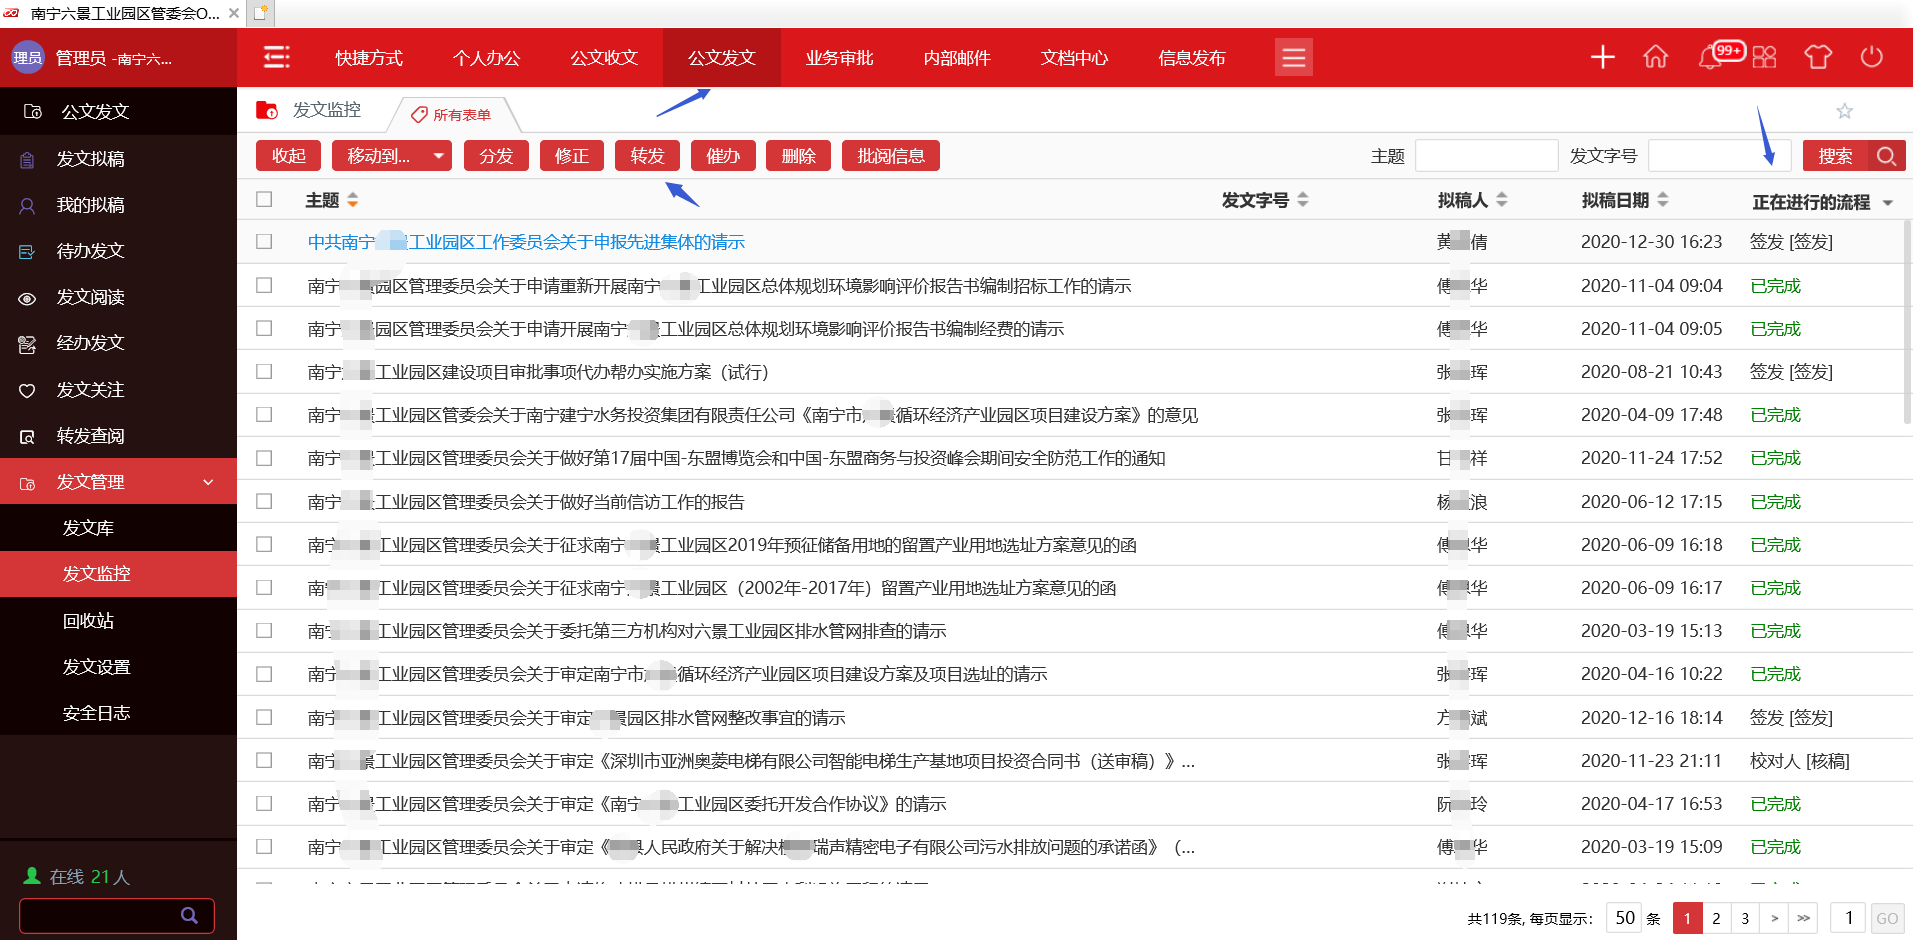Expand the 正在进行的流程 column filter dropdown

coord(1887,203)
